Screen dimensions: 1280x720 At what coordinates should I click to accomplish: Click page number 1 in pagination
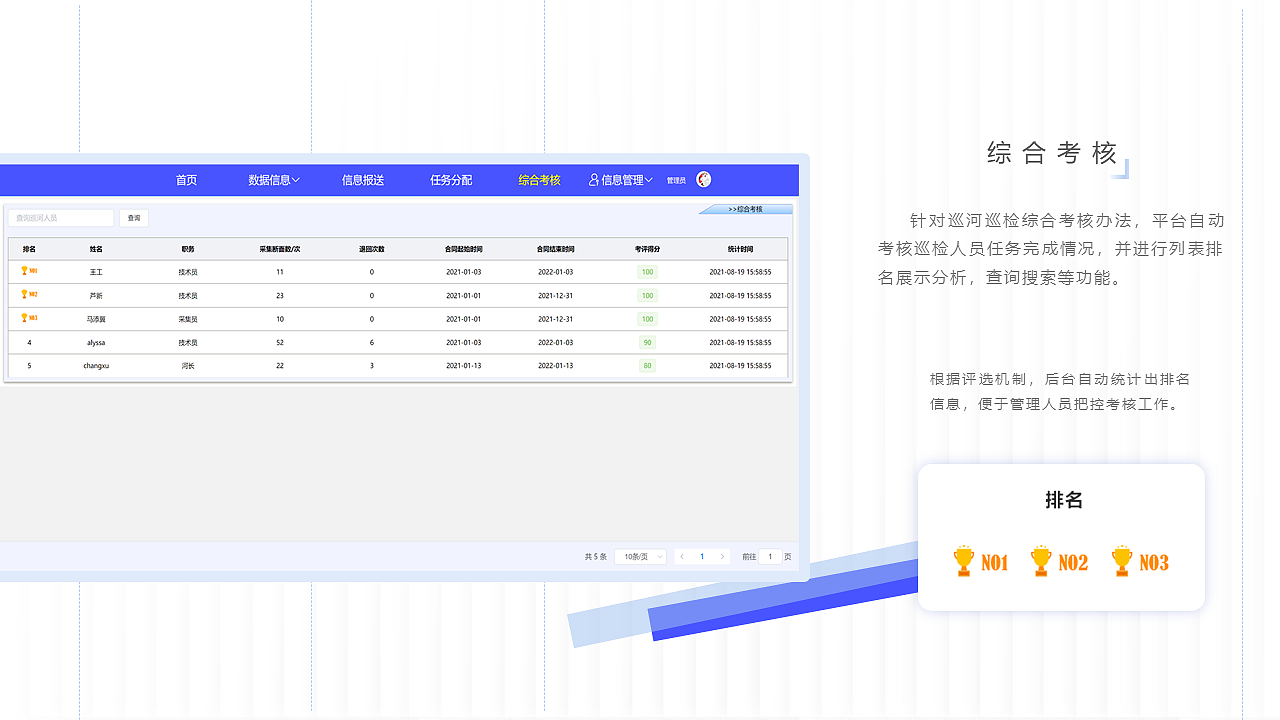click(702, 557)
